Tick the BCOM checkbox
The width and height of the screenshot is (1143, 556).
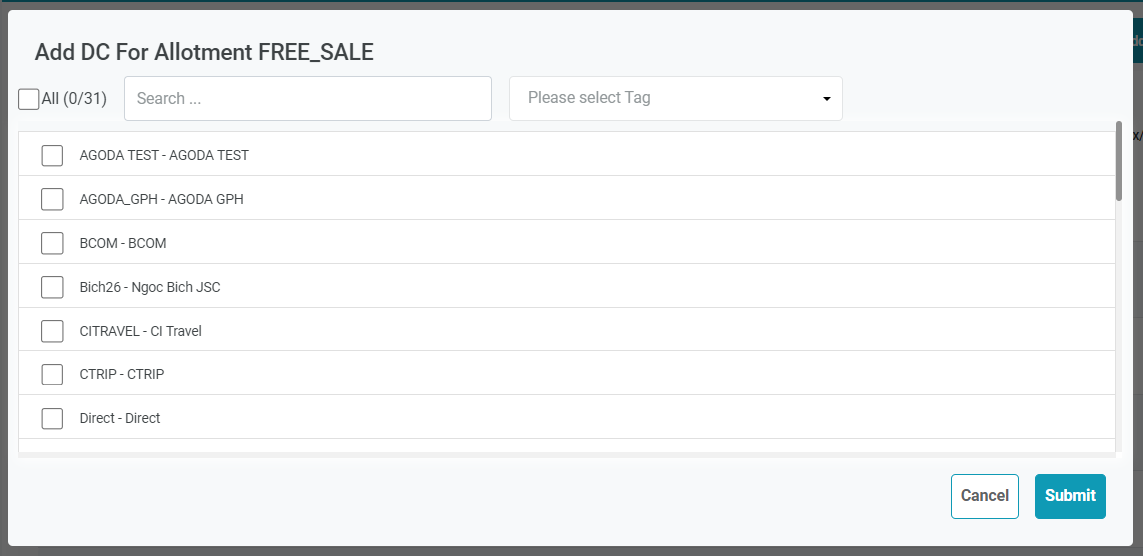coord(52,243)
